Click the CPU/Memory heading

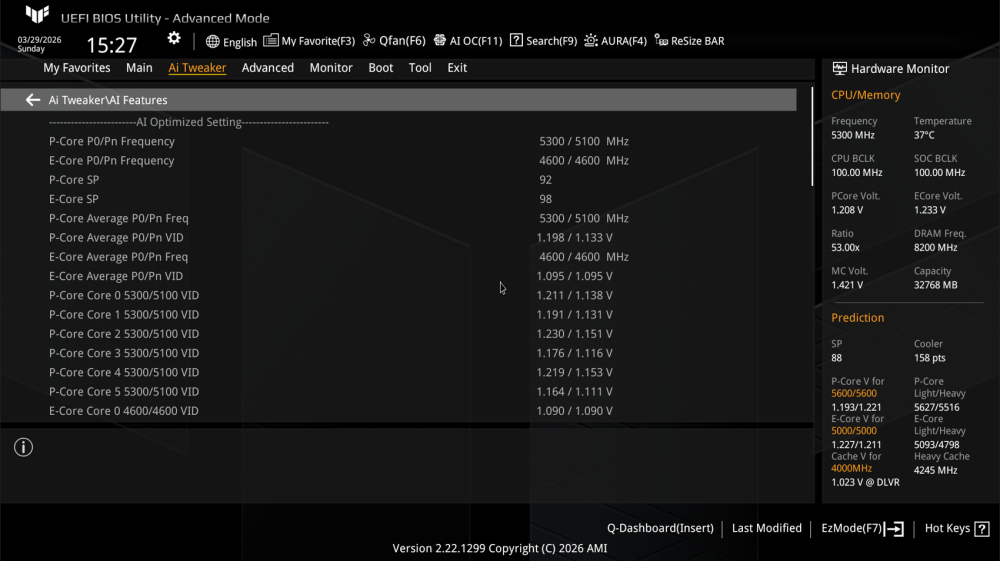(865, 95)
